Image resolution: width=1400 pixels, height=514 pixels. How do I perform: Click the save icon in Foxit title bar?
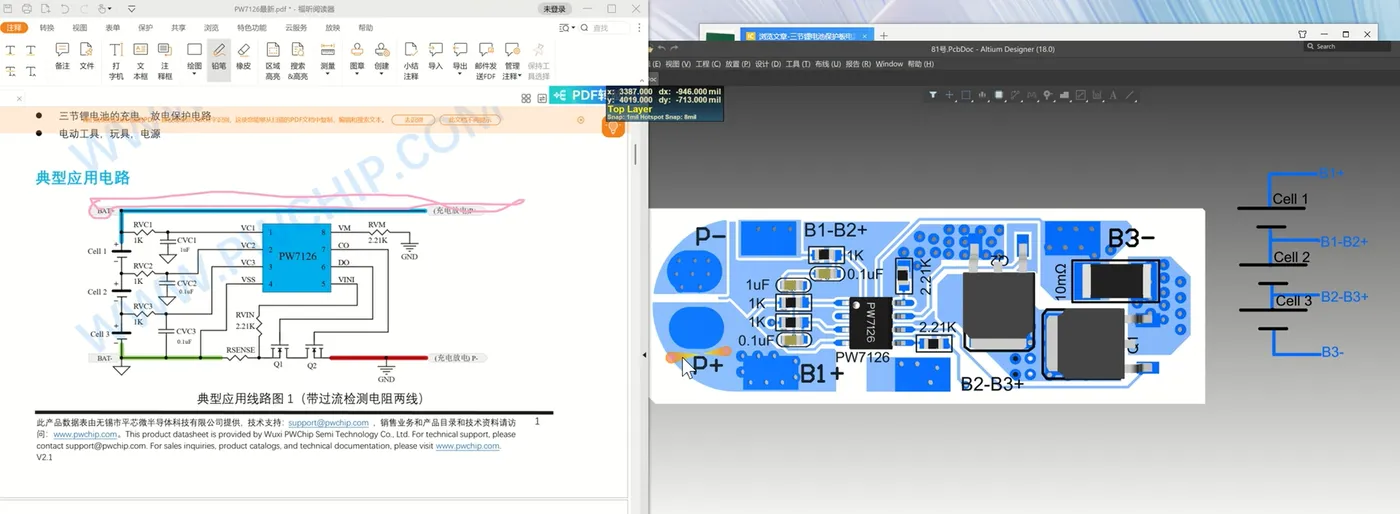click(9, 8)
